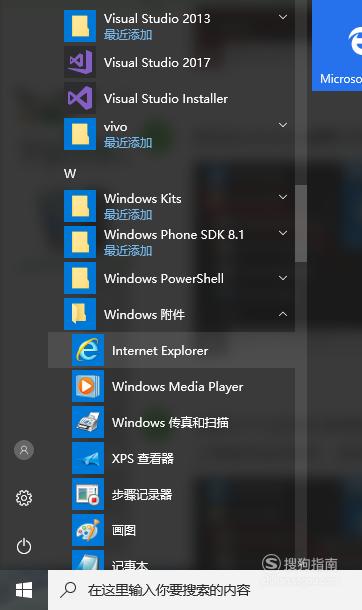Click the Visual Studio Installer label
This screenshot has height=610, width=362.
(x=166, y=98)
